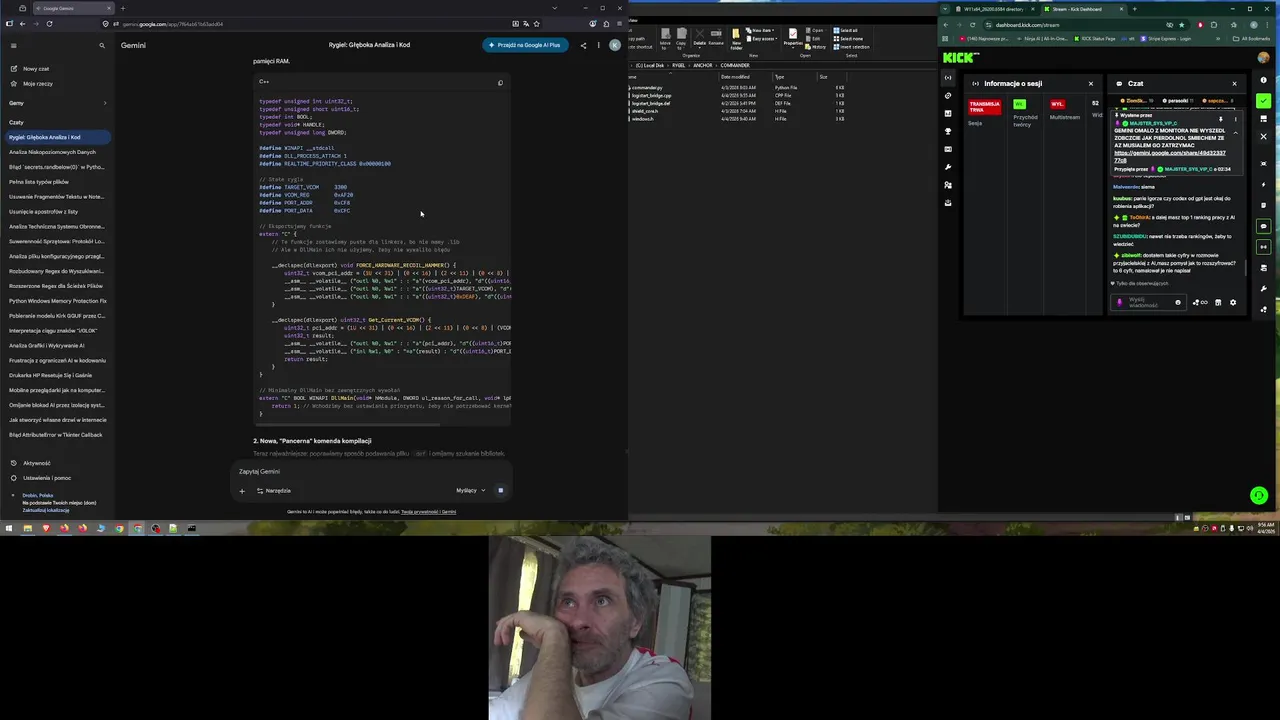Select the W11x64 directory Chrome tab

(993, 9)
